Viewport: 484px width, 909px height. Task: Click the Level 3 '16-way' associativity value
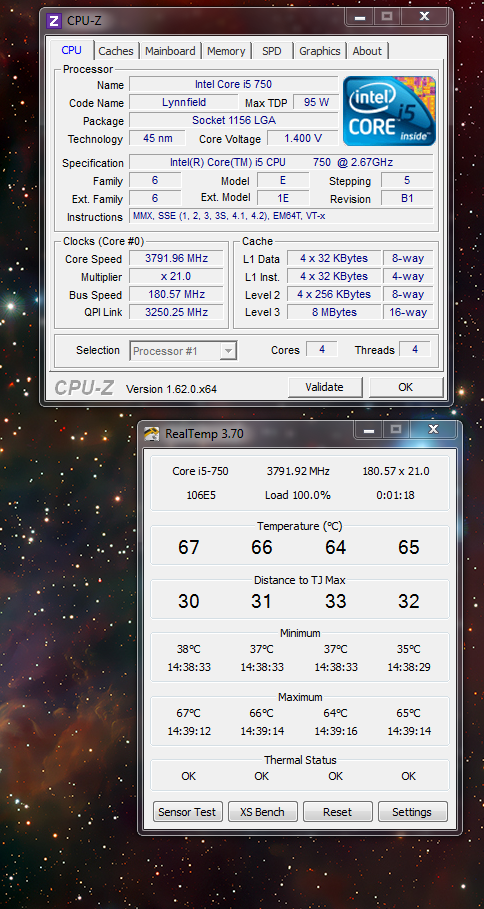point(408,312)
